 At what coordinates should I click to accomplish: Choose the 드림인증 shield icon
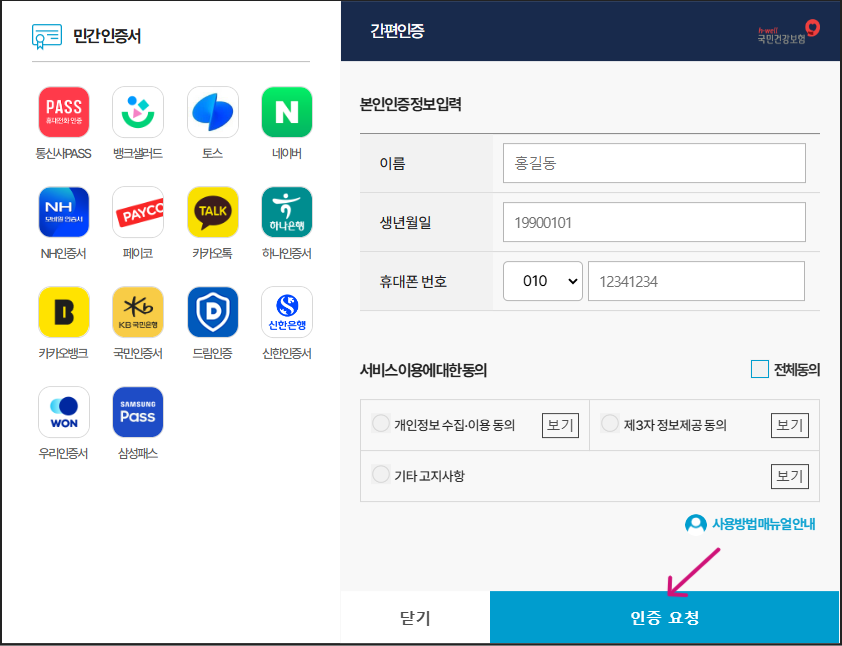(x=212, y=311)
